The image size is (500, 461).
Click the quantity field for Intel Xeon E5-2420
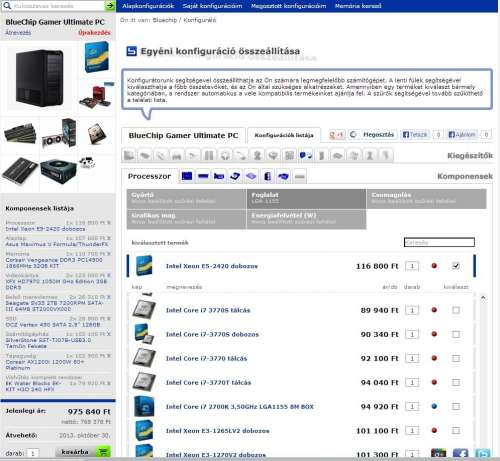412,266
